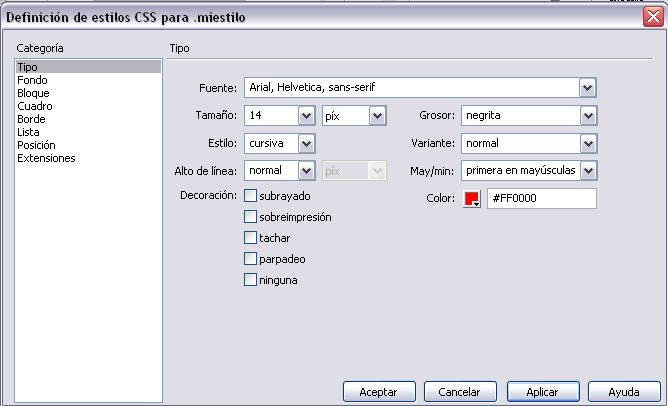Click the #FF0000 color text field
Screen dimensions: 668x406
pyautogui.click(x=541, y=199)
